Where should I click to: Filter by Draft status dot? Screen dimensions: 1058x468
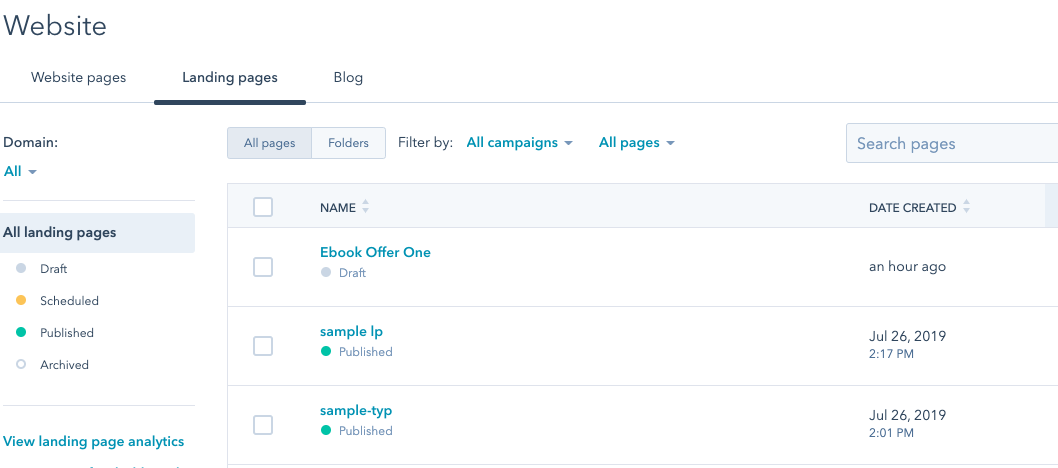click(x=21, y=269)
